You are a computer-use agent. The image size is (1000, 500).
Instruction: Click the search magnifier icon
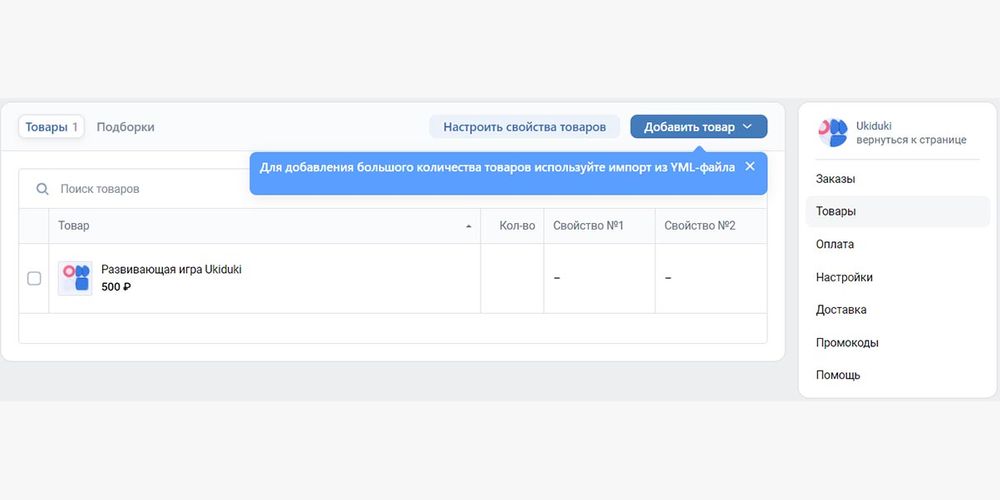coord(42,189)
